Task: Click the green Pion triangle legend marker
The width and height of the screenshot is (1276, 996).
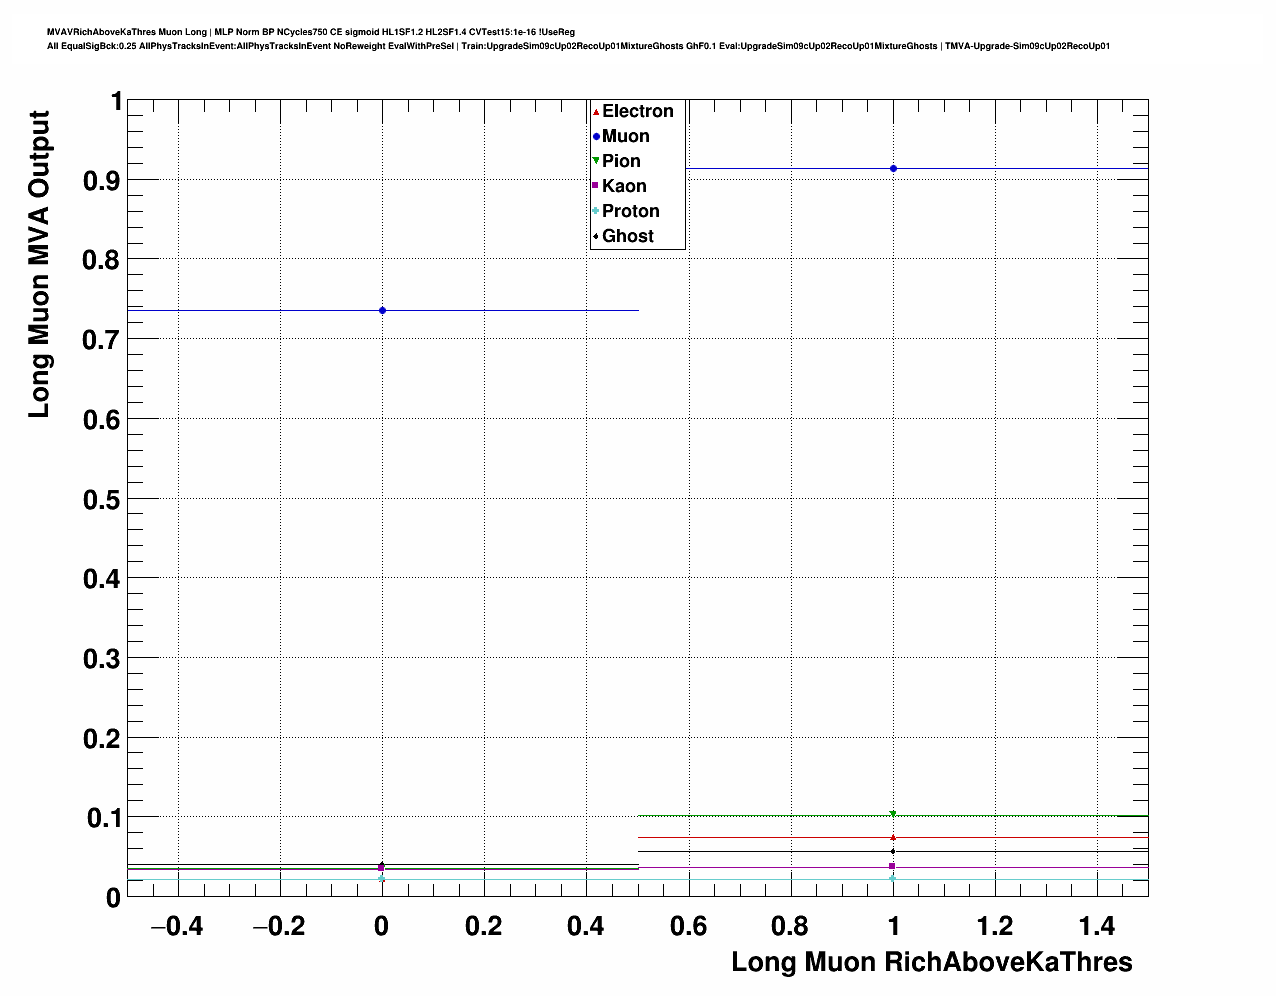Action: pos(596,161)
